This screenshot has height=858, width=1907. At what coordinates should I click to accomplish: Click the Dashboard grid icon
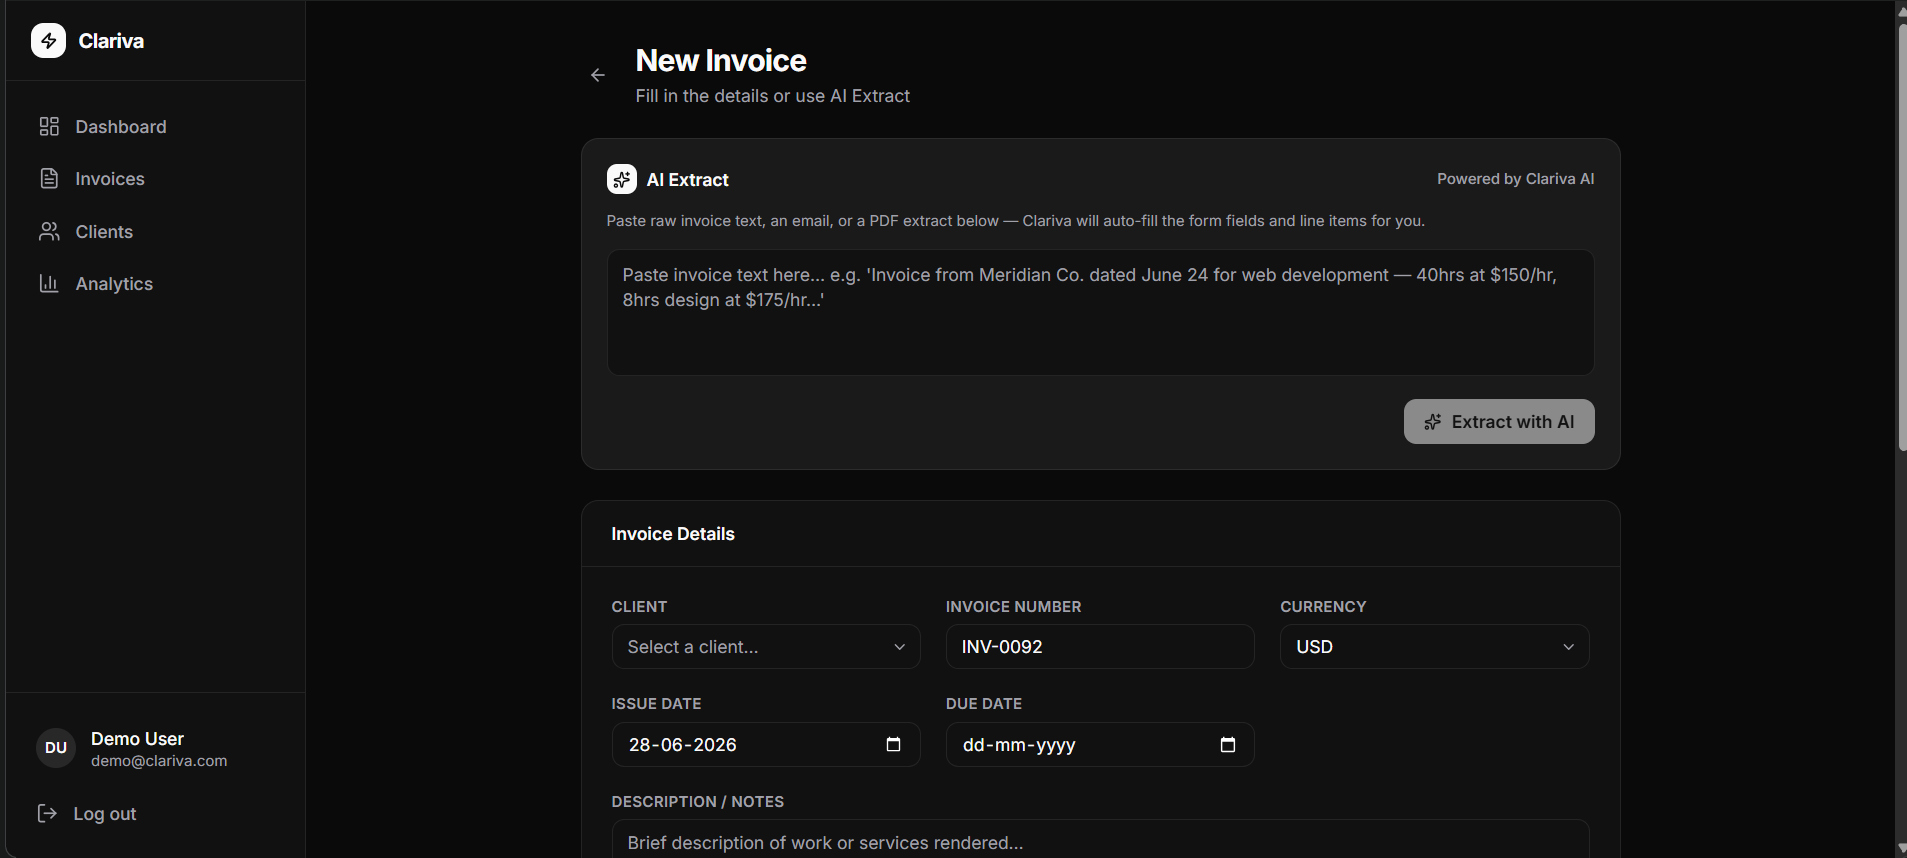[49, 126]
